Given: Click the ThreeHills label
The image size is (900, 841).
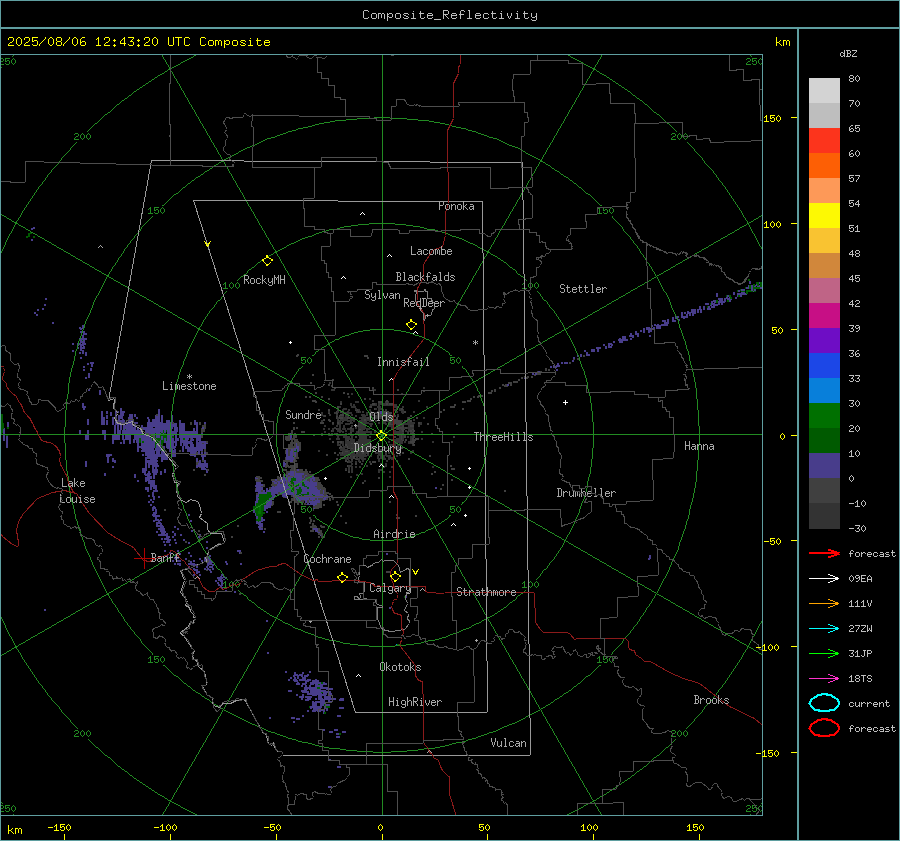Looking at the screenshot, I should pos(503,437).
